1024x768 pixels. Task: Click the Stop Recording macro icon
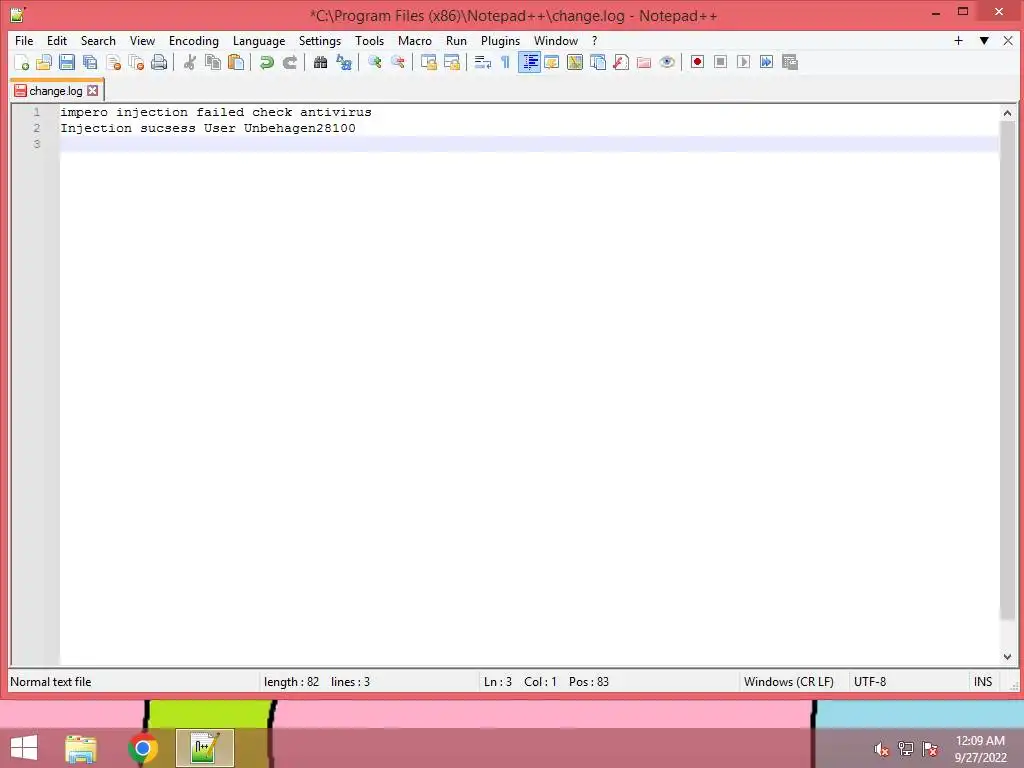point(720,62)
